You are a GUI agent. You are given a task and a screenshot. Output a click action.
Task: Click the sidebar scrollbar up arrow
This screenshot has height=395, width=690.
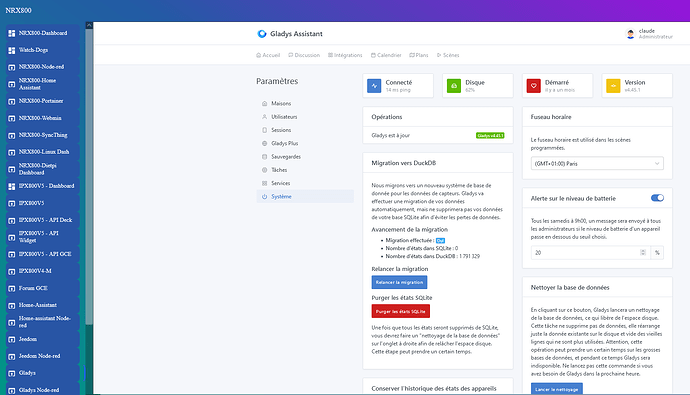(89, 25)
